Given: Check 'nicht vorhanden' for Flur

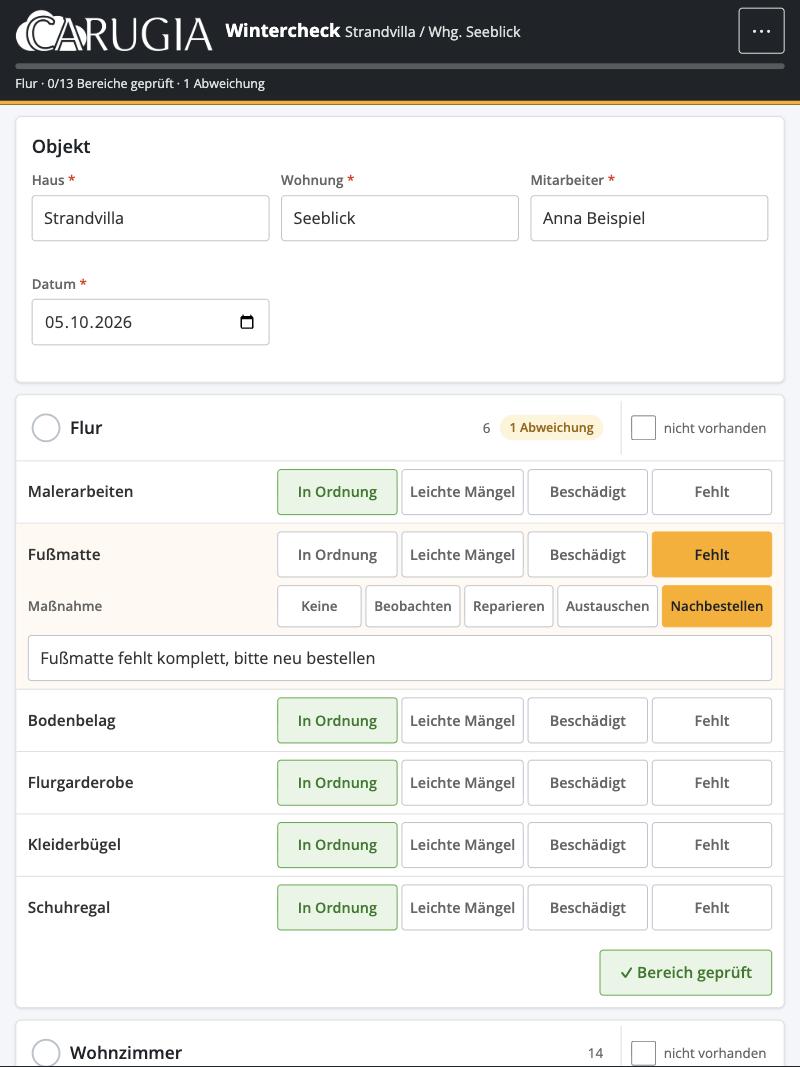Looking at the screenshot, I should point(644,428).
